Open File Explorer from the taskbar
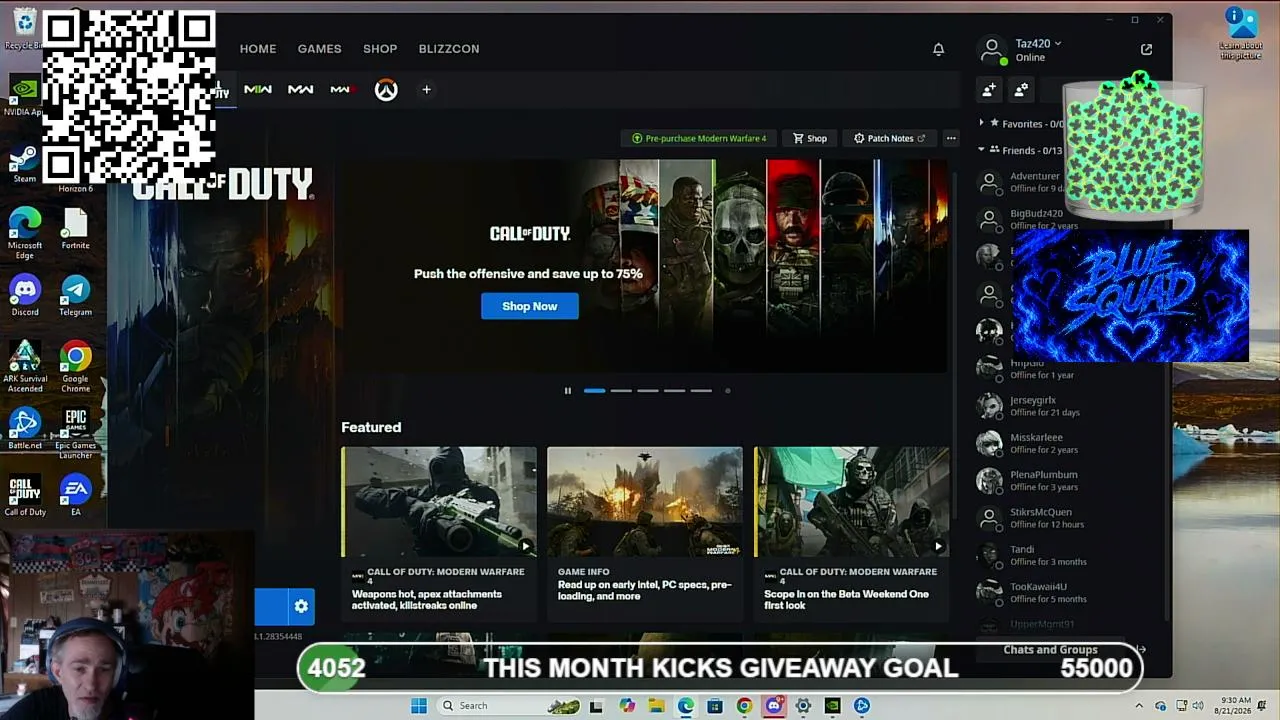 (656, 706)
